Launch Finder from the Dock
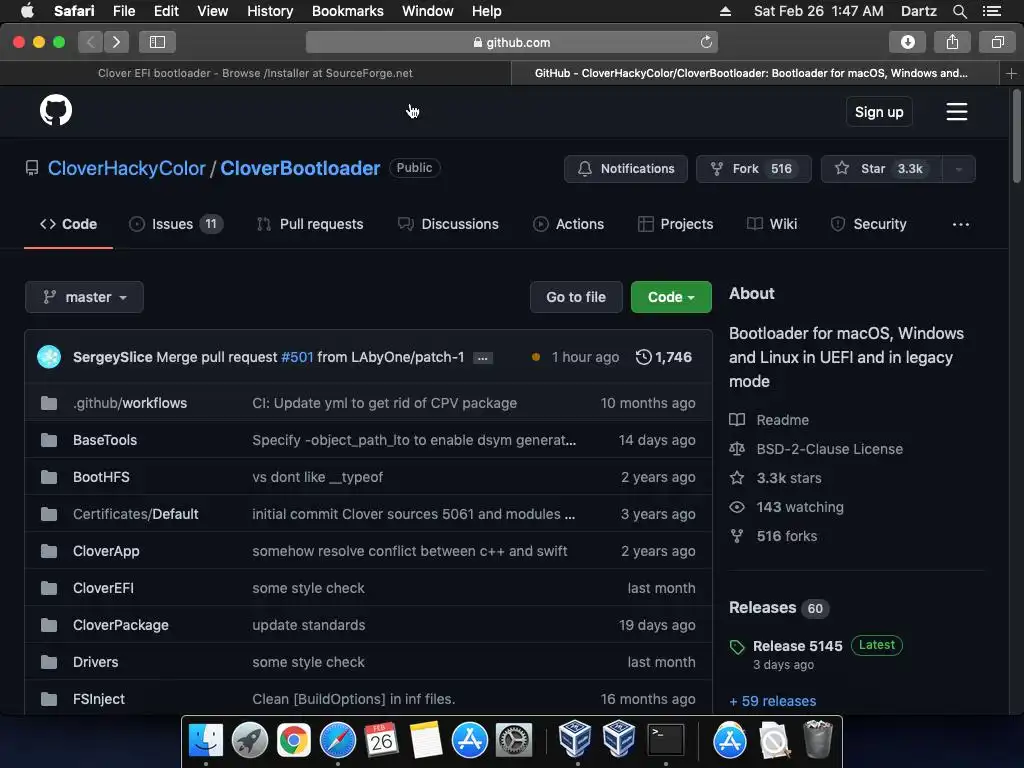This screenshot has width=1024, height=768. point(206,741)
